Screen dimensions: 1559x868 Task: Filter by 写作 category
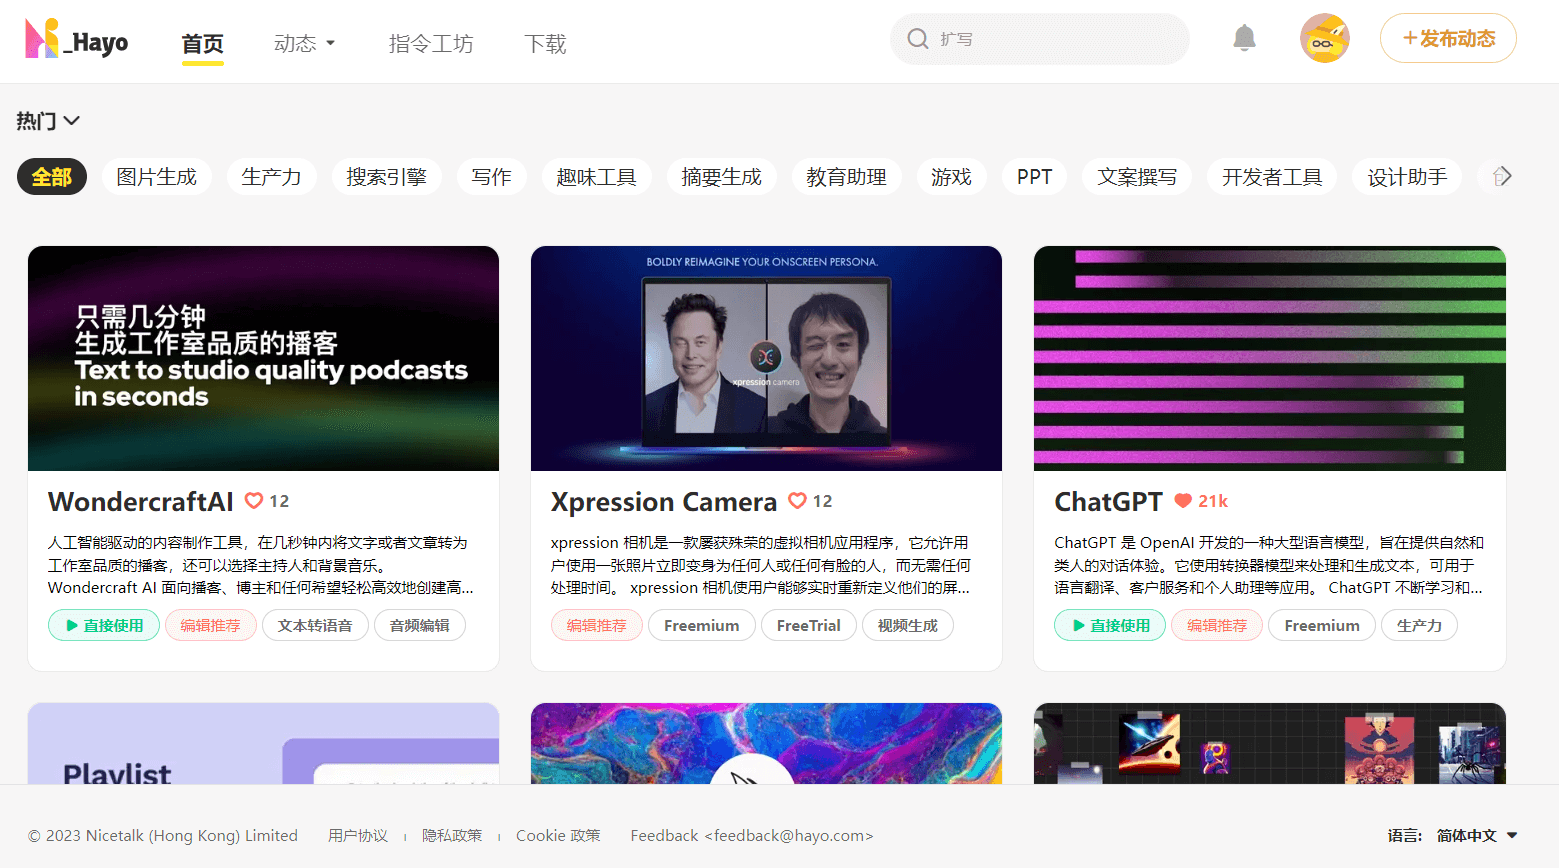tap(492, 177)
